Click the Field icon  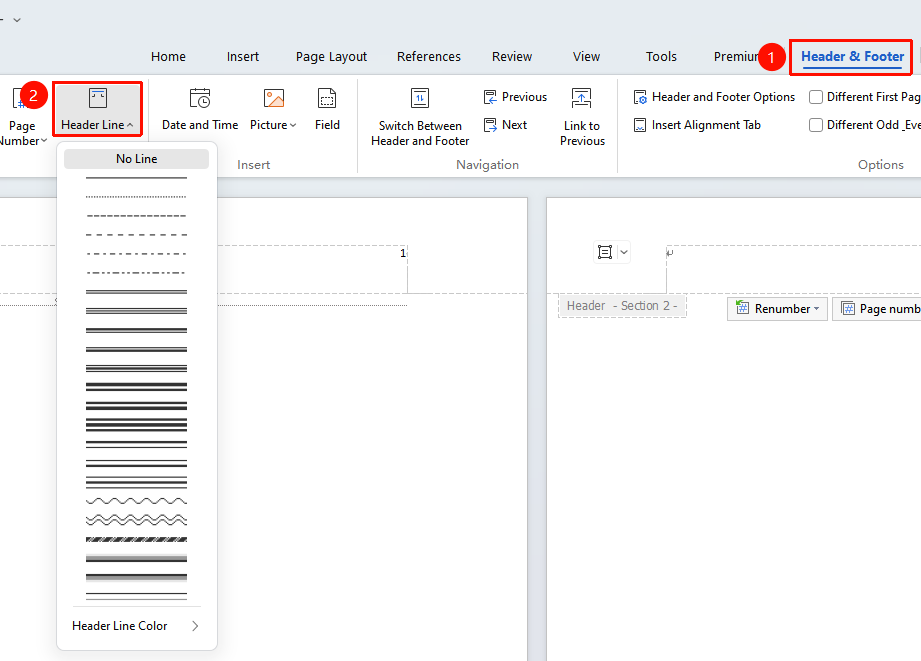pyautogui.click(x=327, y=98)
